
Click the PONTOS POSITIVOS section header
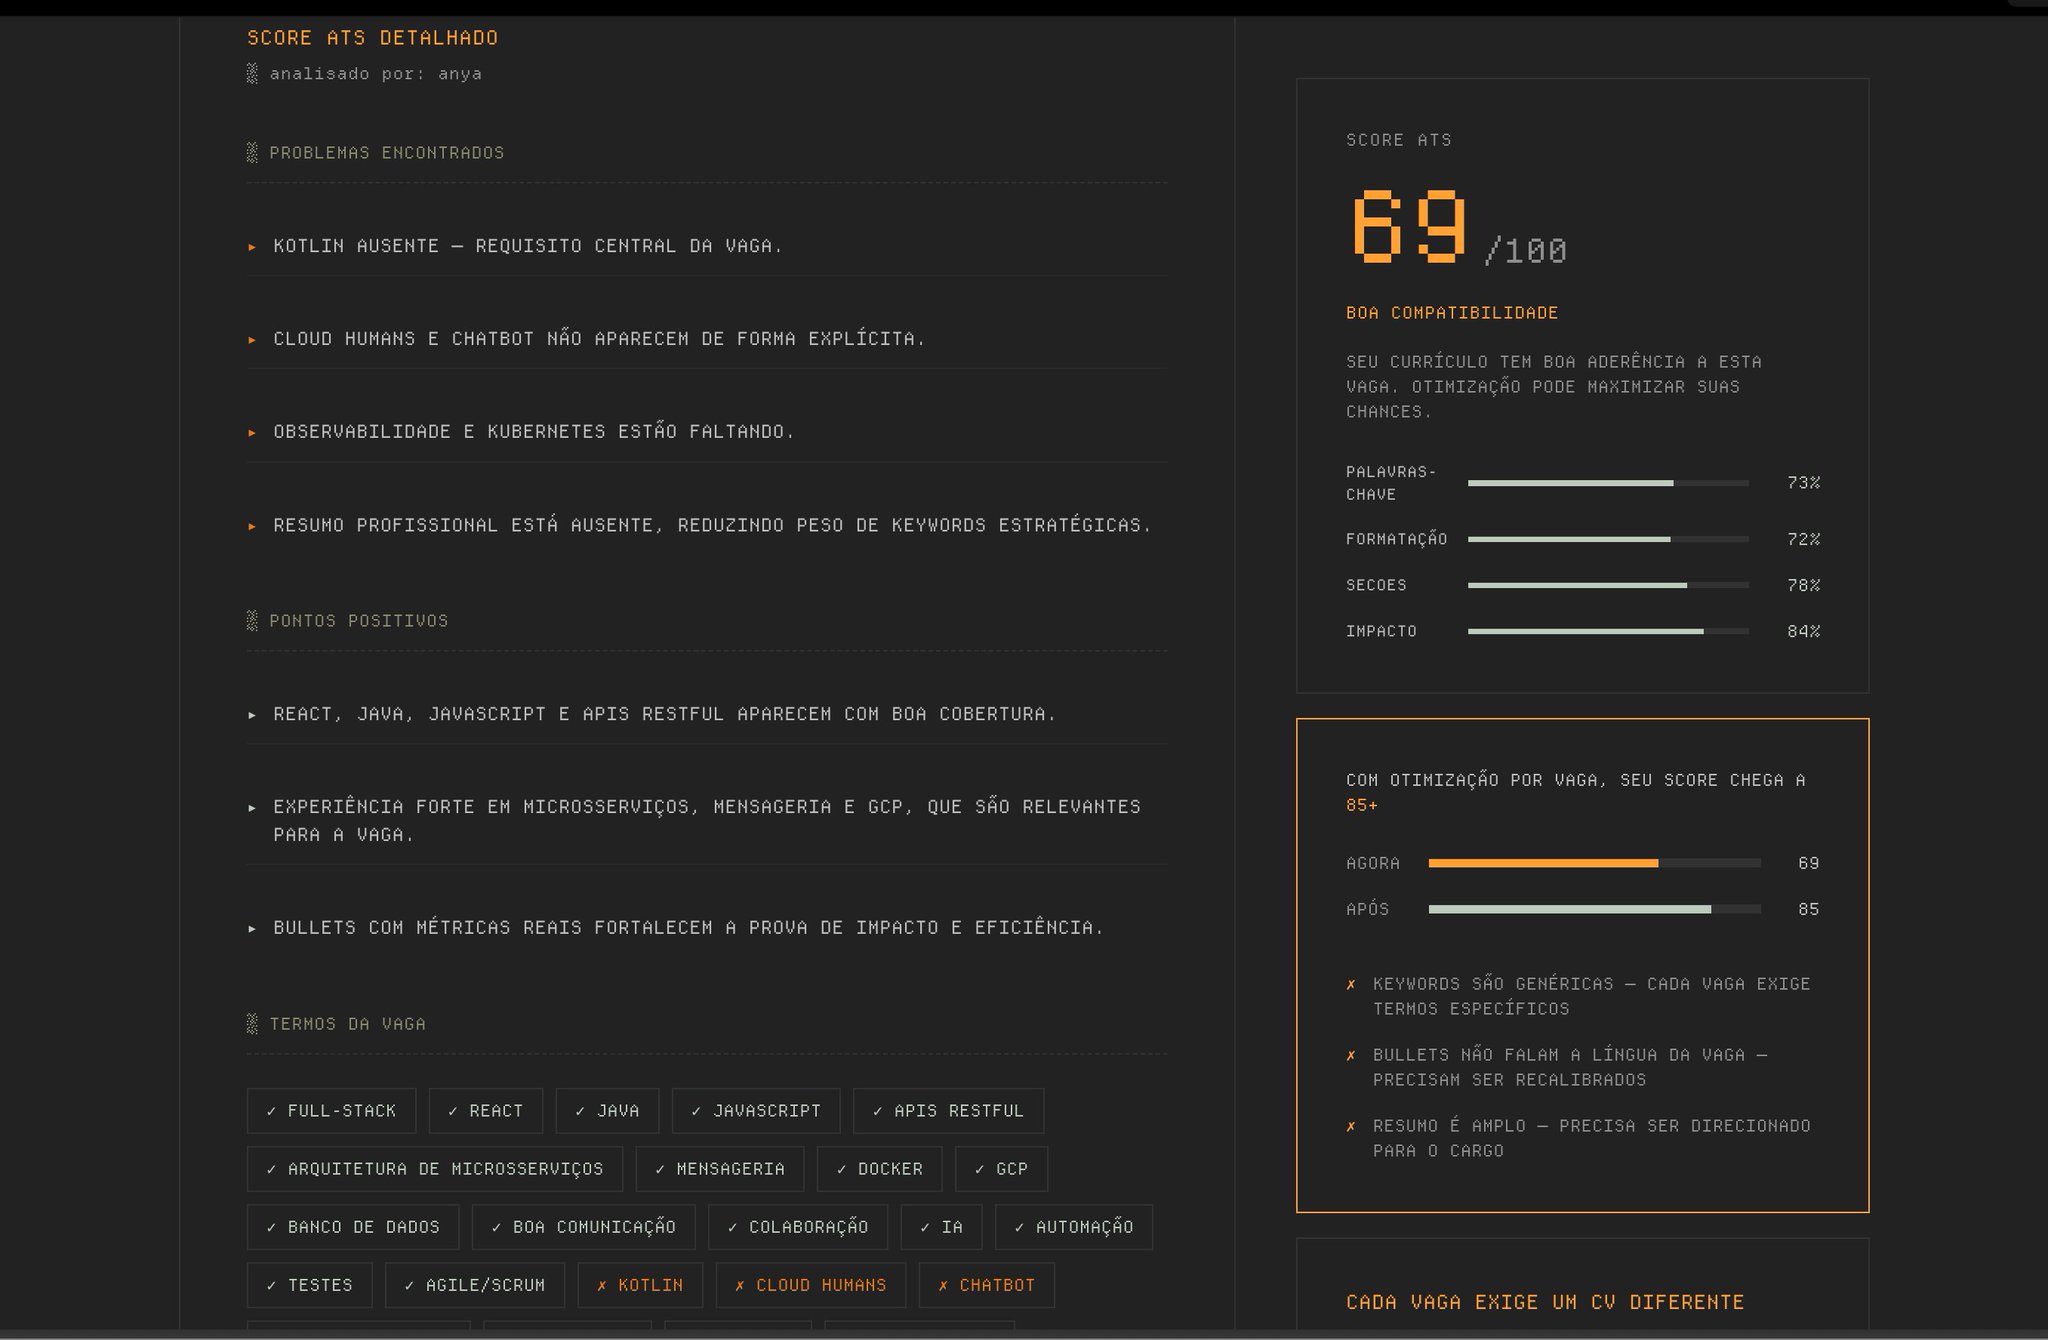tap(358, 621)
